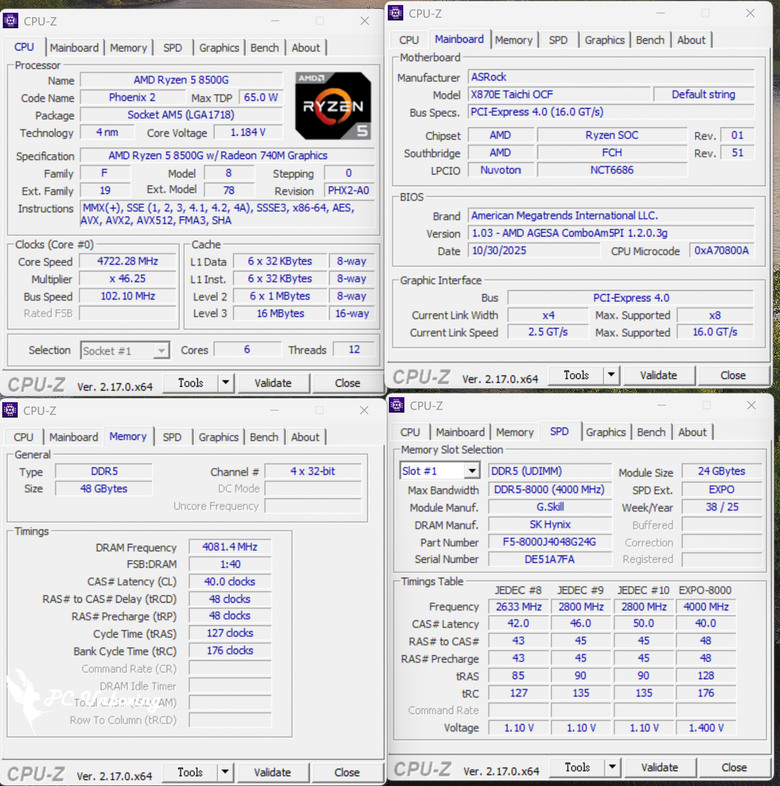Select Bench tab in Memory window
Viewport: 780px width, 786px height.
tap(264, 437)
